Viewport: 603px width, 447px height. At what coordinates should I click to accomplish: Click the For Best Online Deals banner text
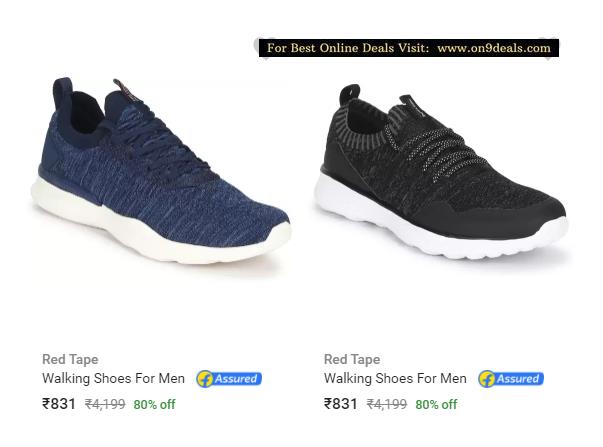tap(348, 48)
